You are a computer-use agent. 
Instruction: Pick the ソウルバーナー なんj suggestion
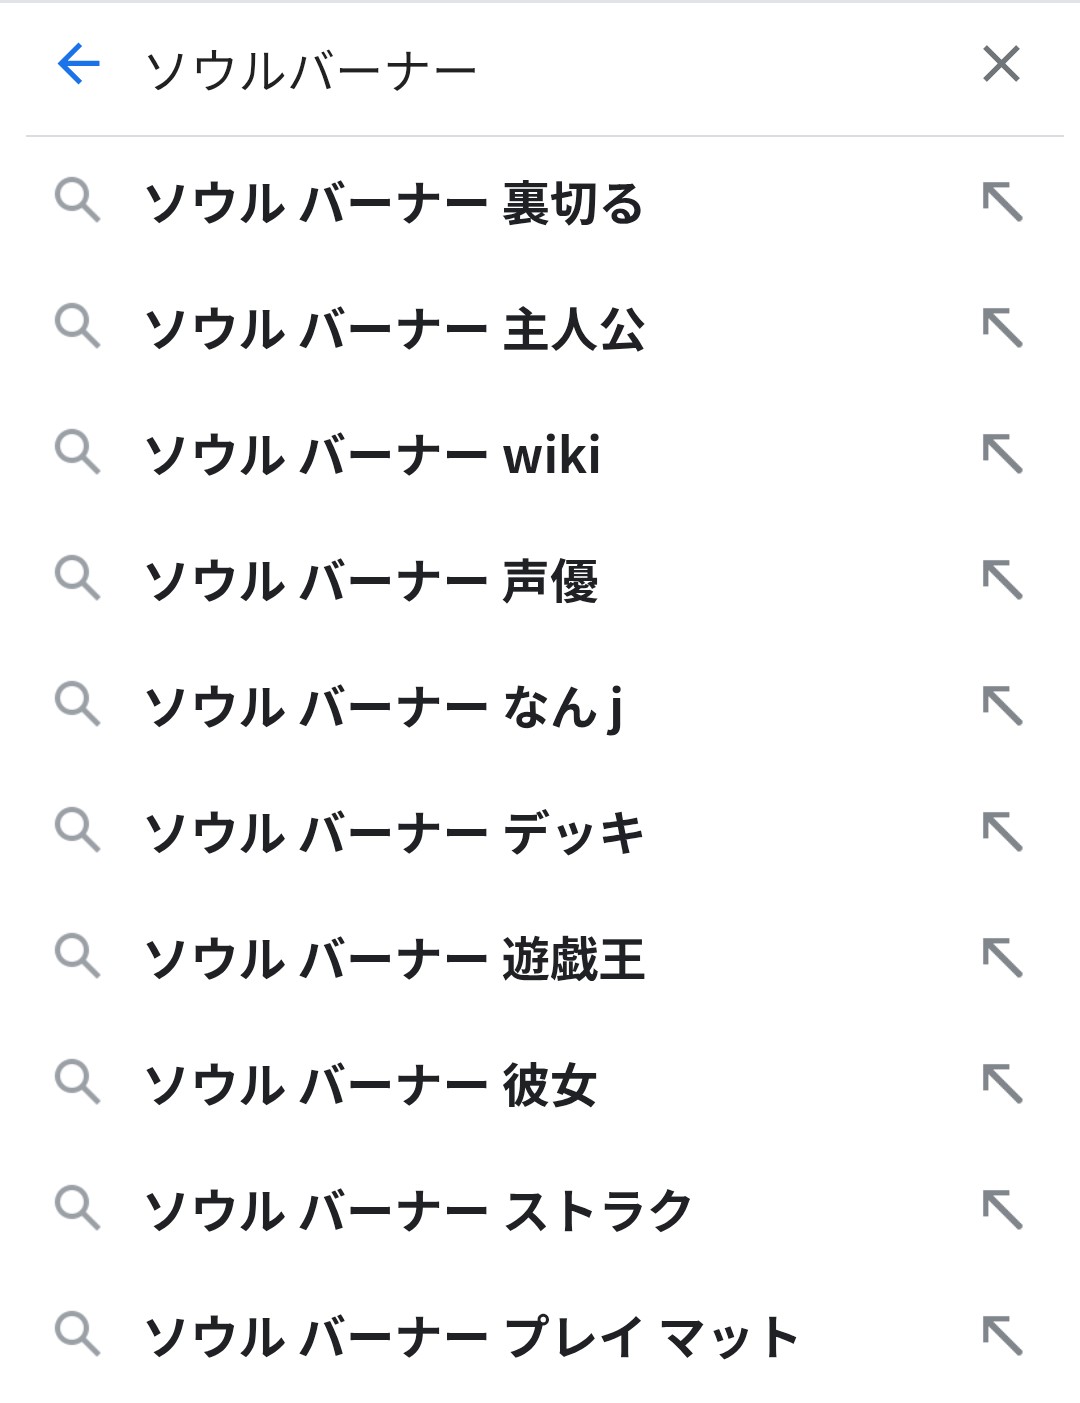[384, 707]
